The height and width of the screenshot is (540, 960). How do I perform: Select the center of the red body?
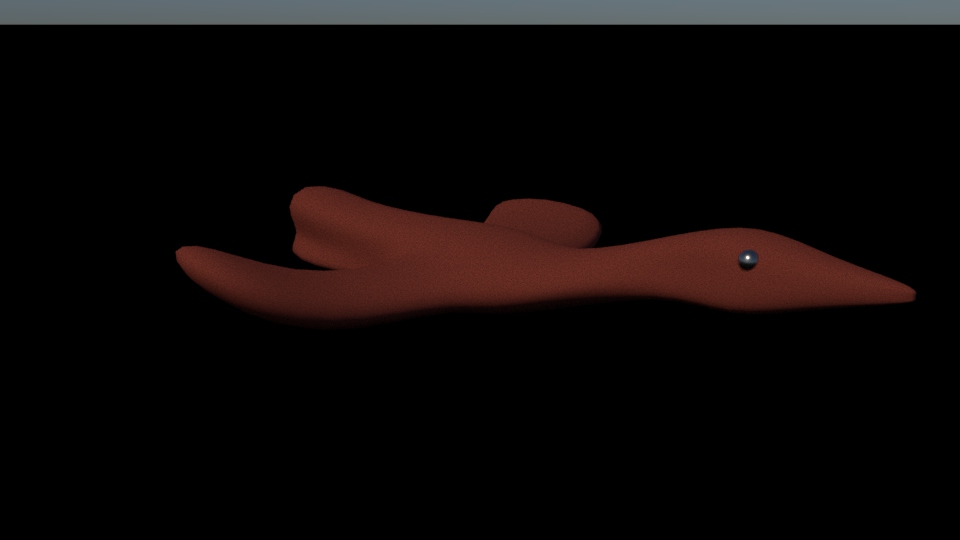(x=450, y=268)
